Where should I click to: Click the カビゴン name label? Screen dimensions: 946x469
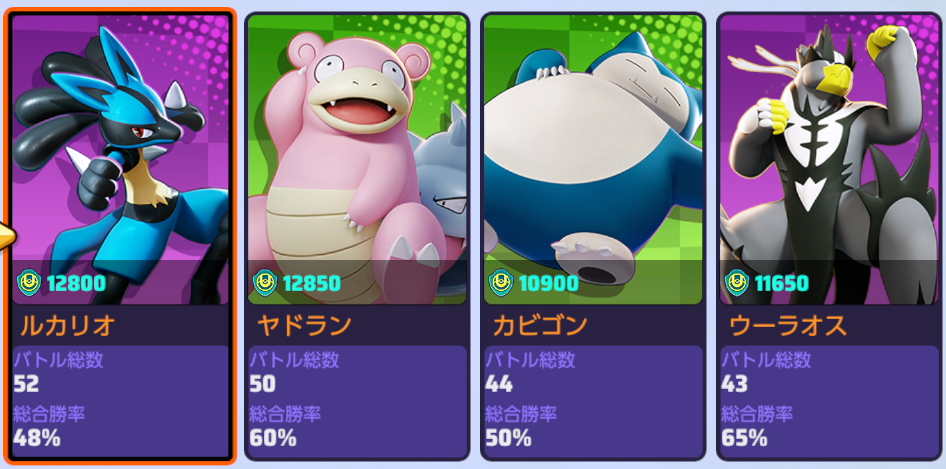(x=540, y=325)
